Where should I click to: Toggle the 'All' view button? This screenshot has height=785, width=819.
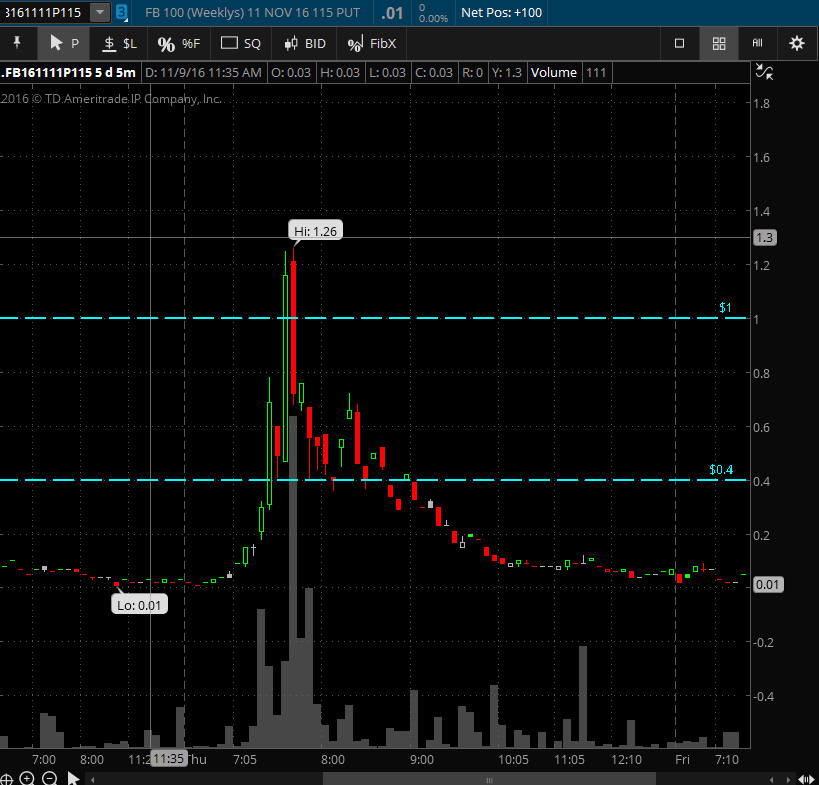pos(757,43)
